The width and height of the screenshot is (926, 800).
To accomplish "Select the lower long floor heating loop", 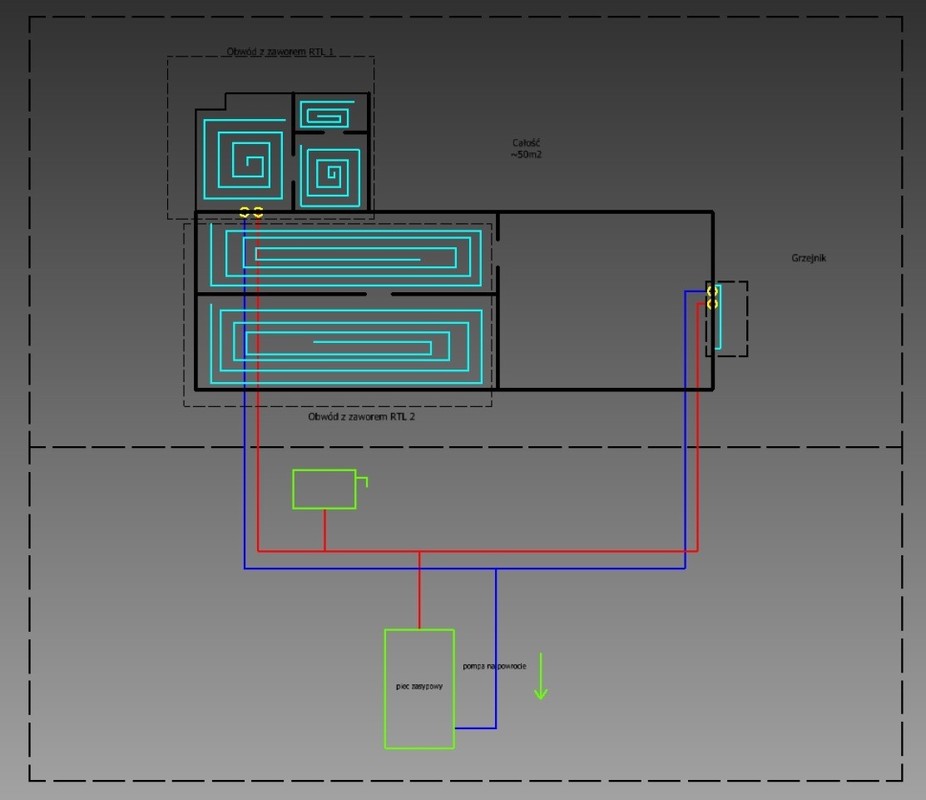I will coord(346,342).
